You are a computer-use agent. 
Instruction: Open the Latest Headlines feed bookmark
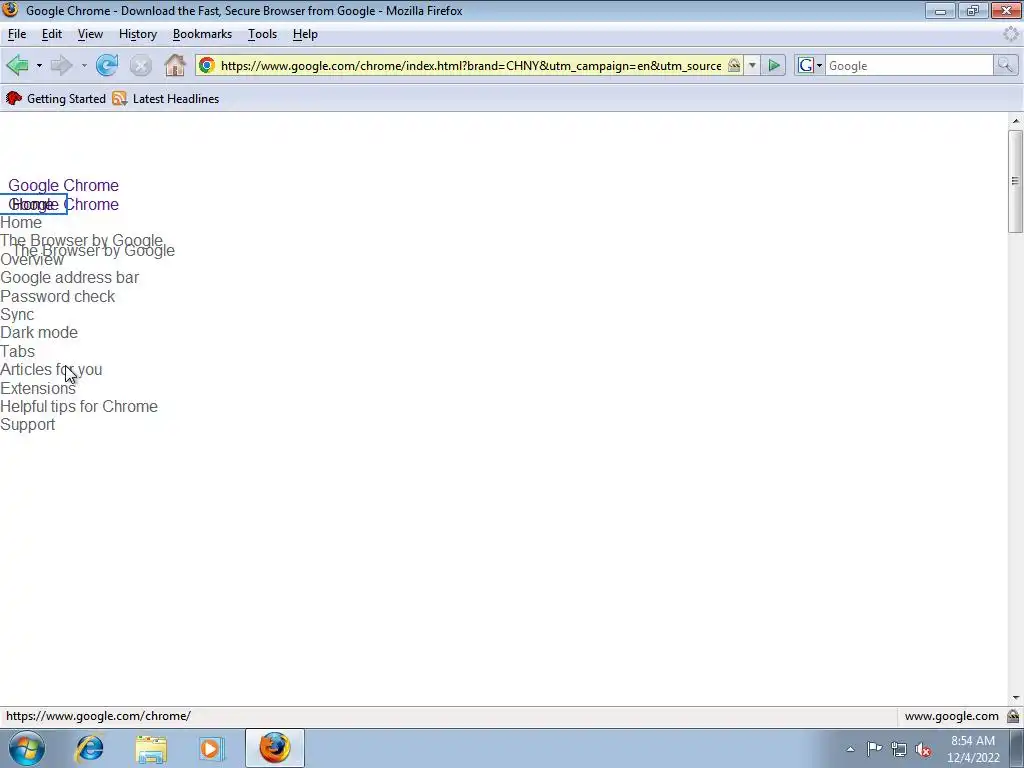(x=166, y=99)
